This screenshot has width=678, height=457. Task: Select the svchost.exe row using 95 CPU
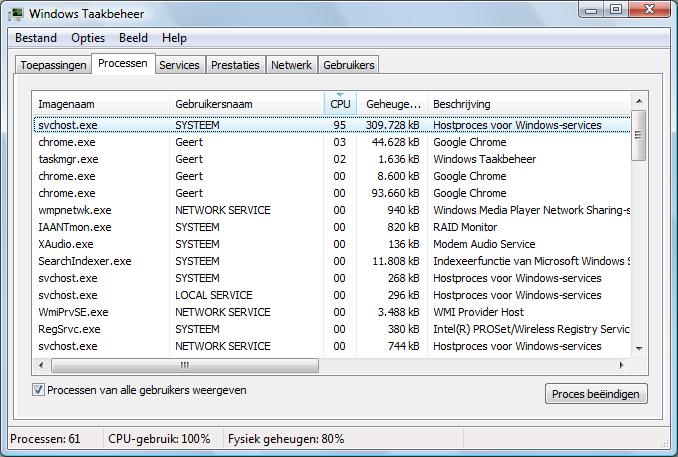(332, 125)
